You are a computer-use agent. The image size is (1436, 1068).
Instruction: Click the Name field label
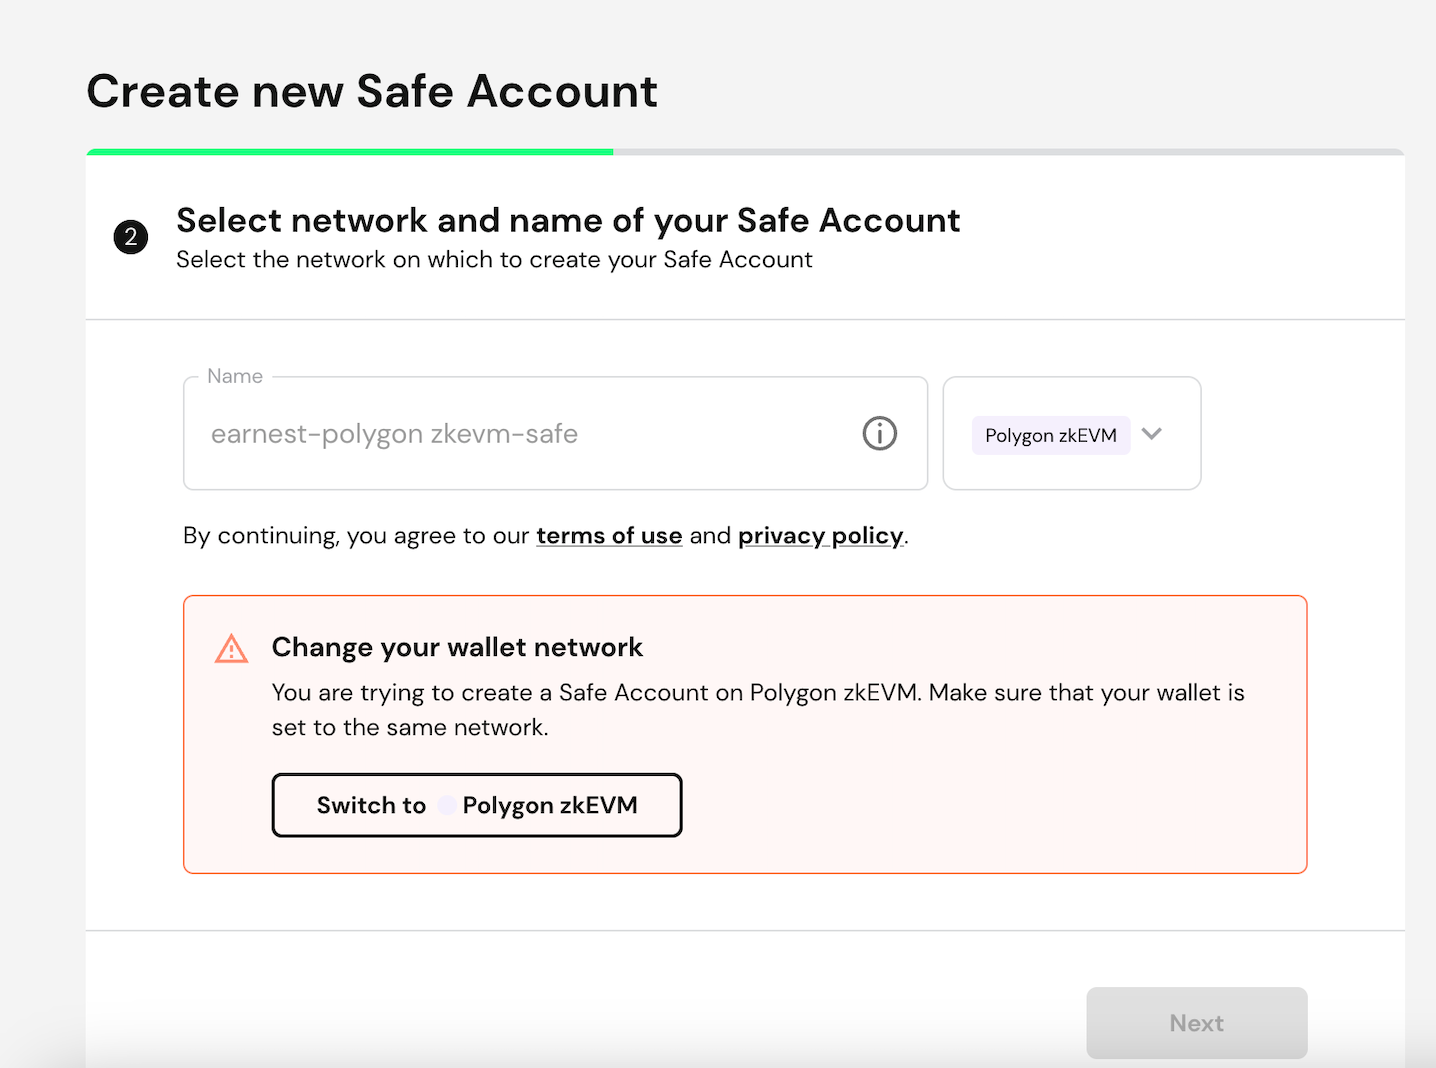235,377
